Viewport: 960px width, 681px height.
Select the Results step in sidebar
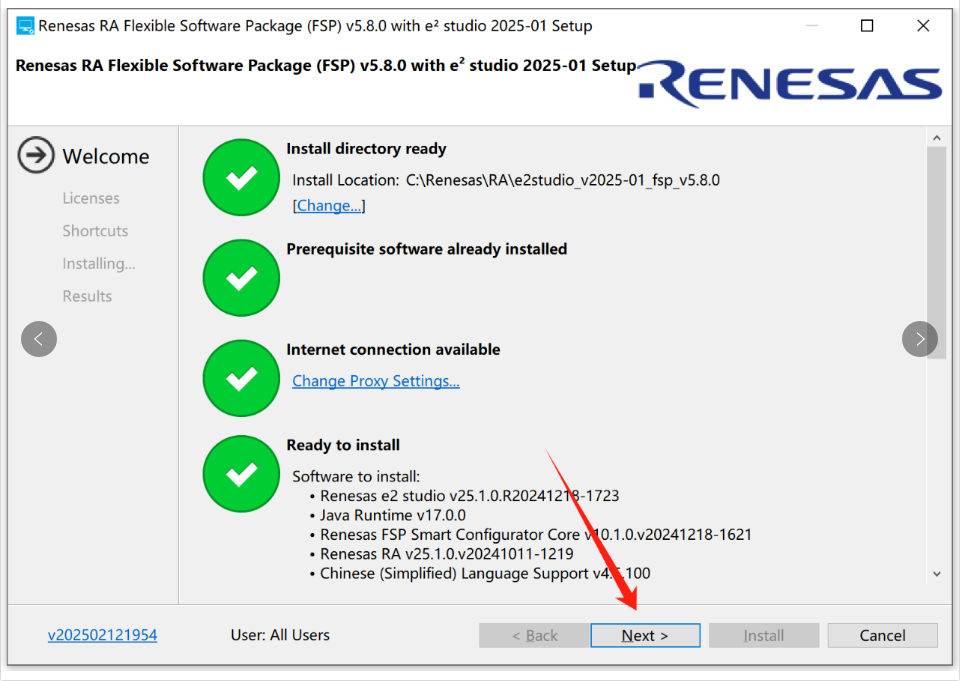coord(87,296)
